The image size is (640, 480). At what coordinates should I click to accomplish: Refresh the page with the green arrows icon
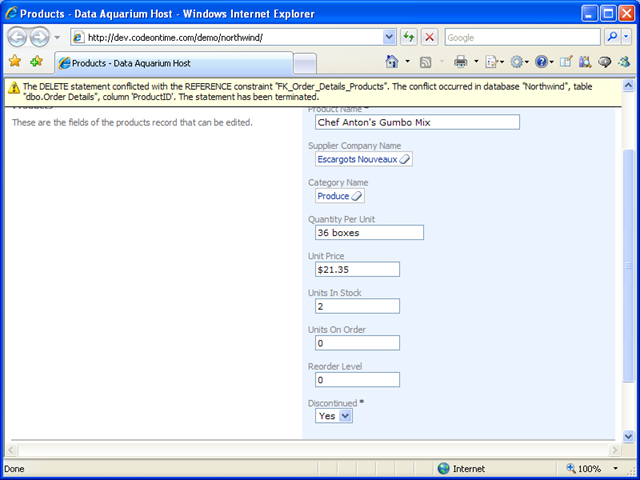(x=408, y=38)
